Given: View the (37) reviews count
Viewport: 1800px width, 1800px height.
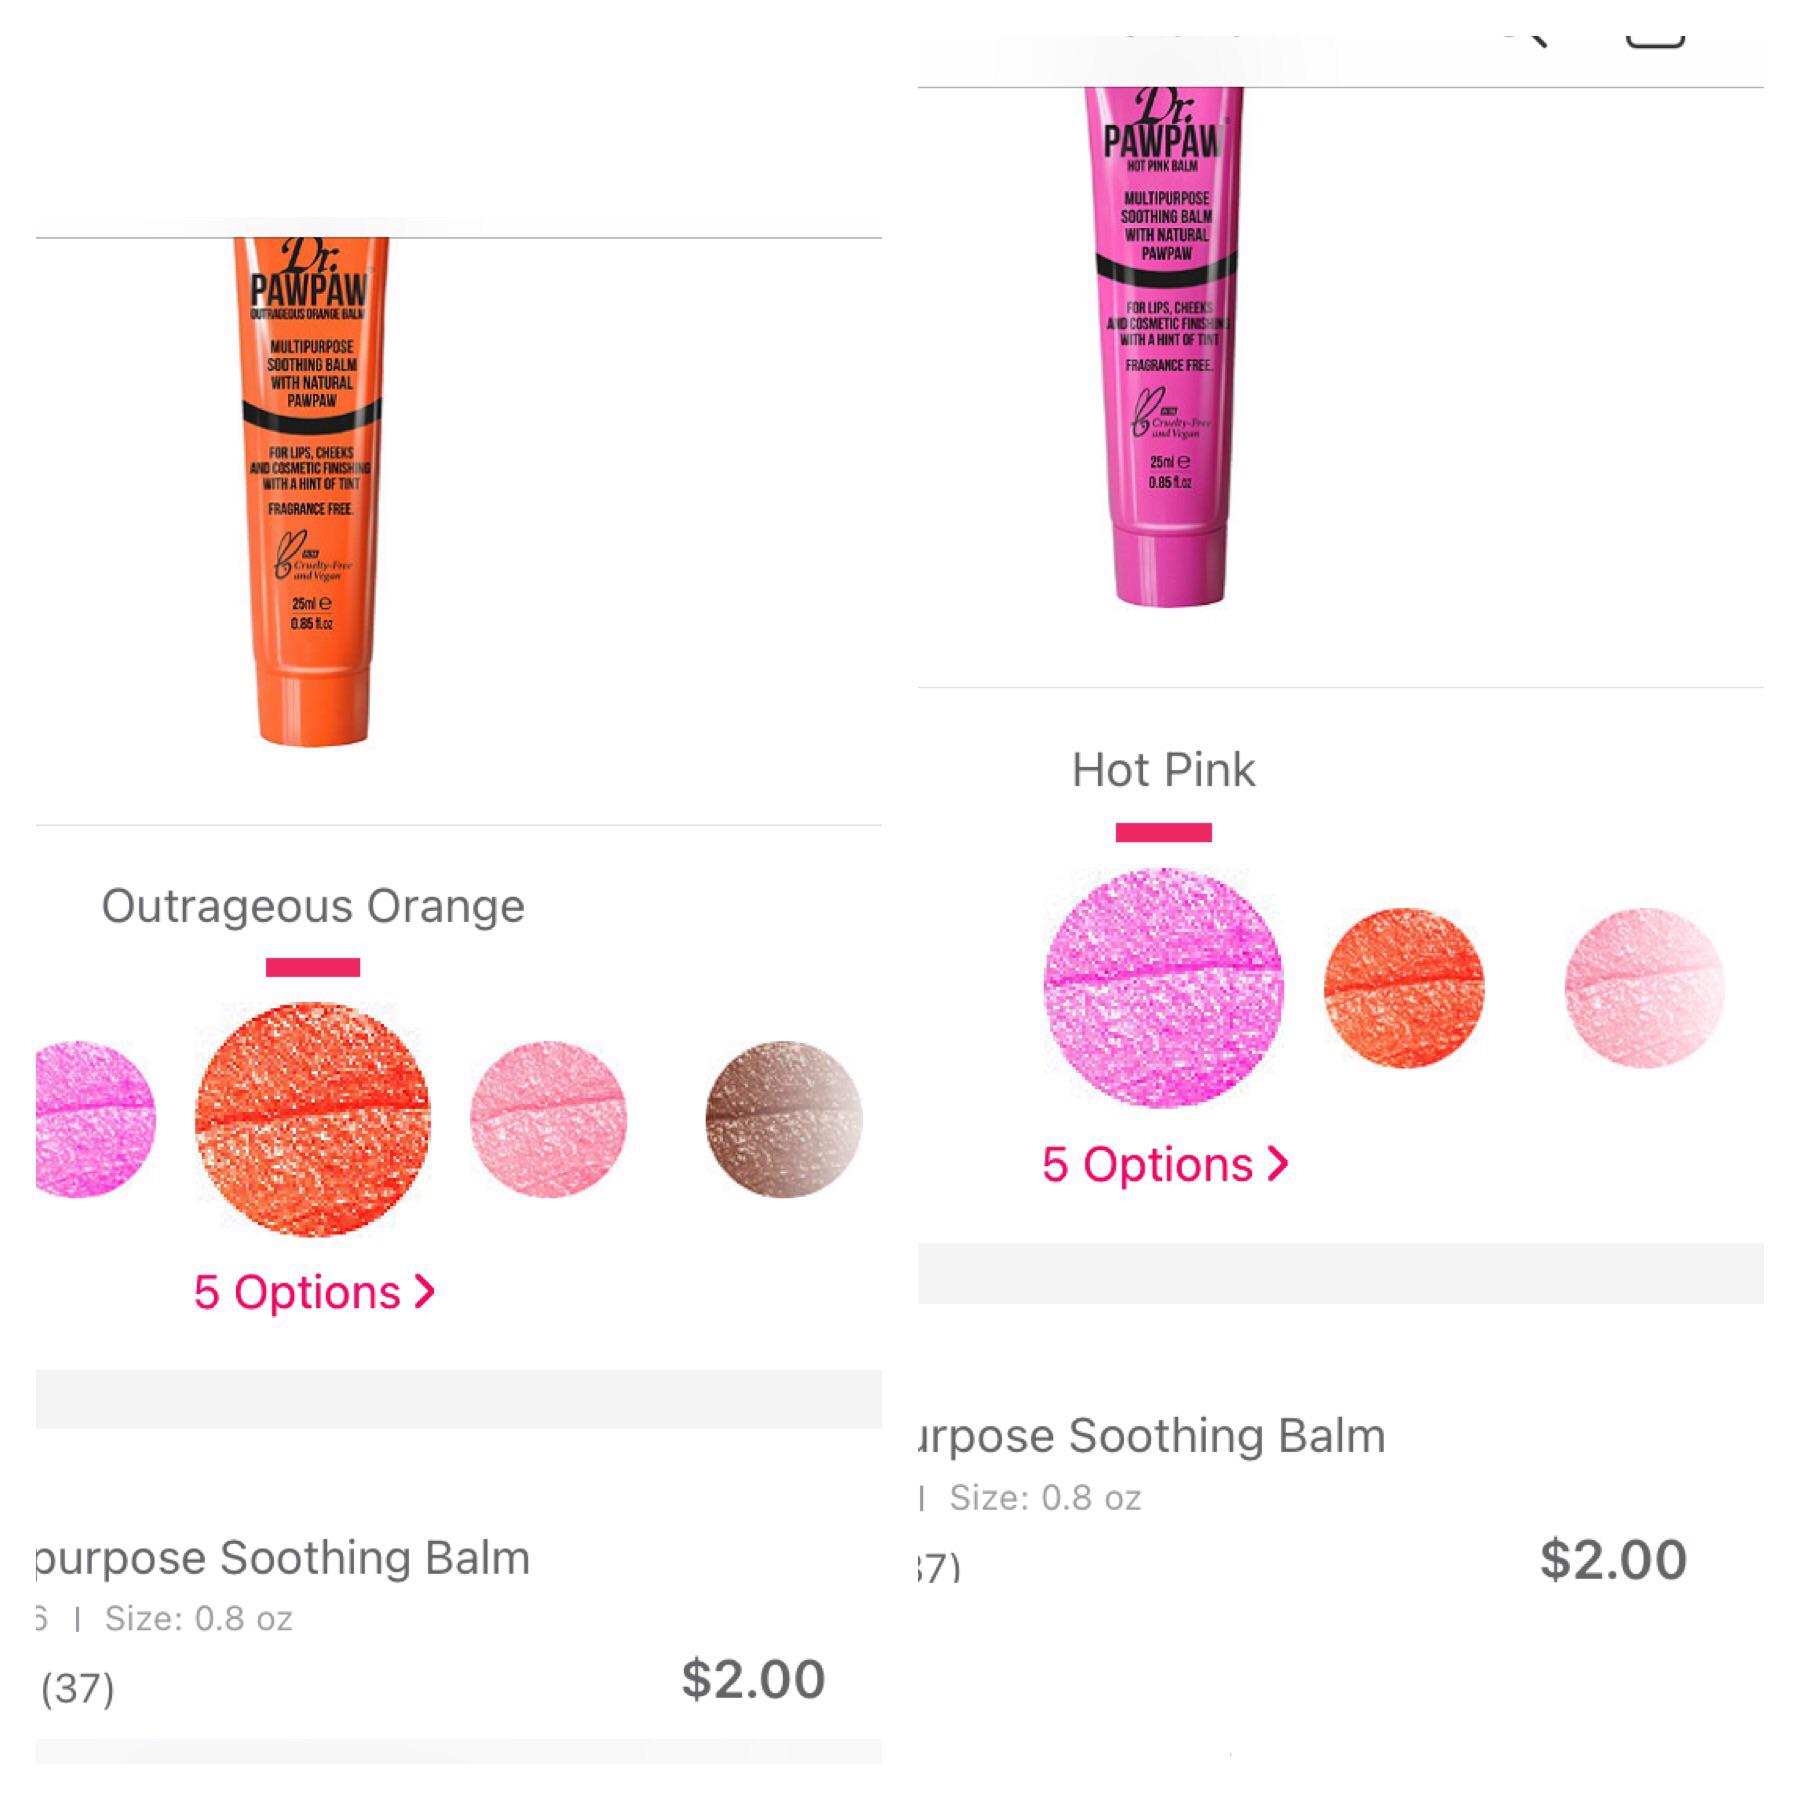Looking at the screenshot, I should [78, 1688].
